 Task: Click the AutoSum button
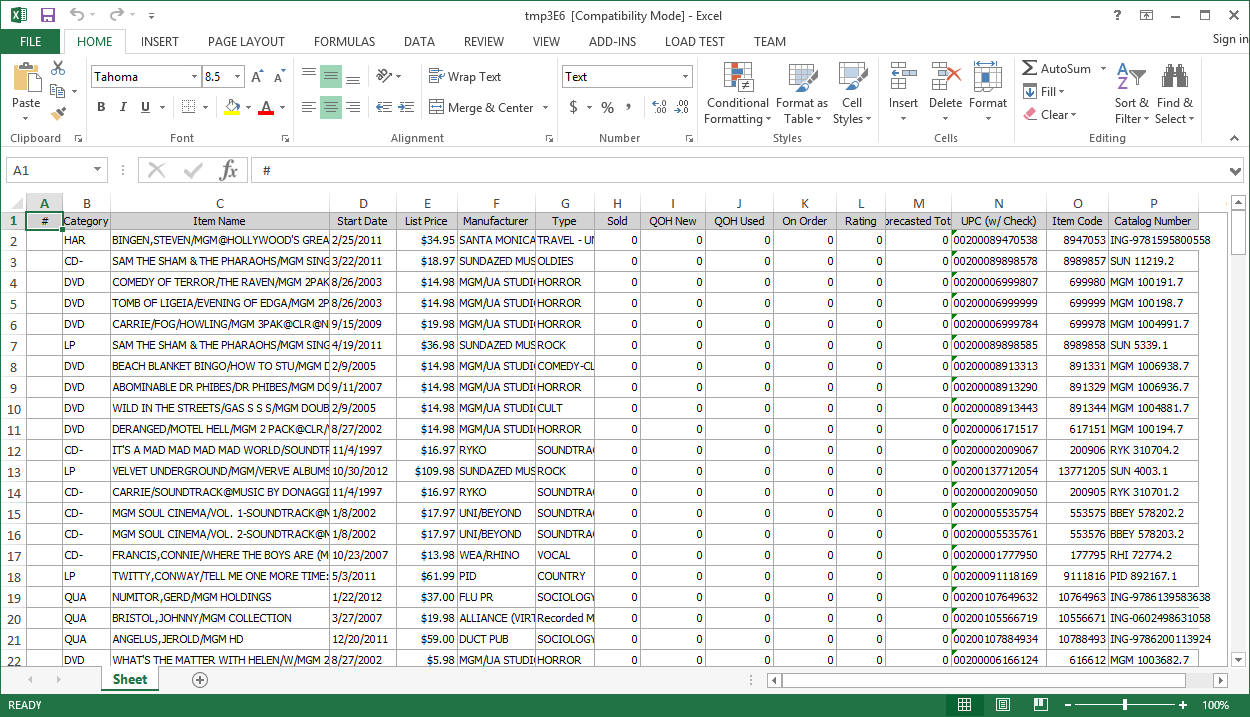[x=1057, y=69]
